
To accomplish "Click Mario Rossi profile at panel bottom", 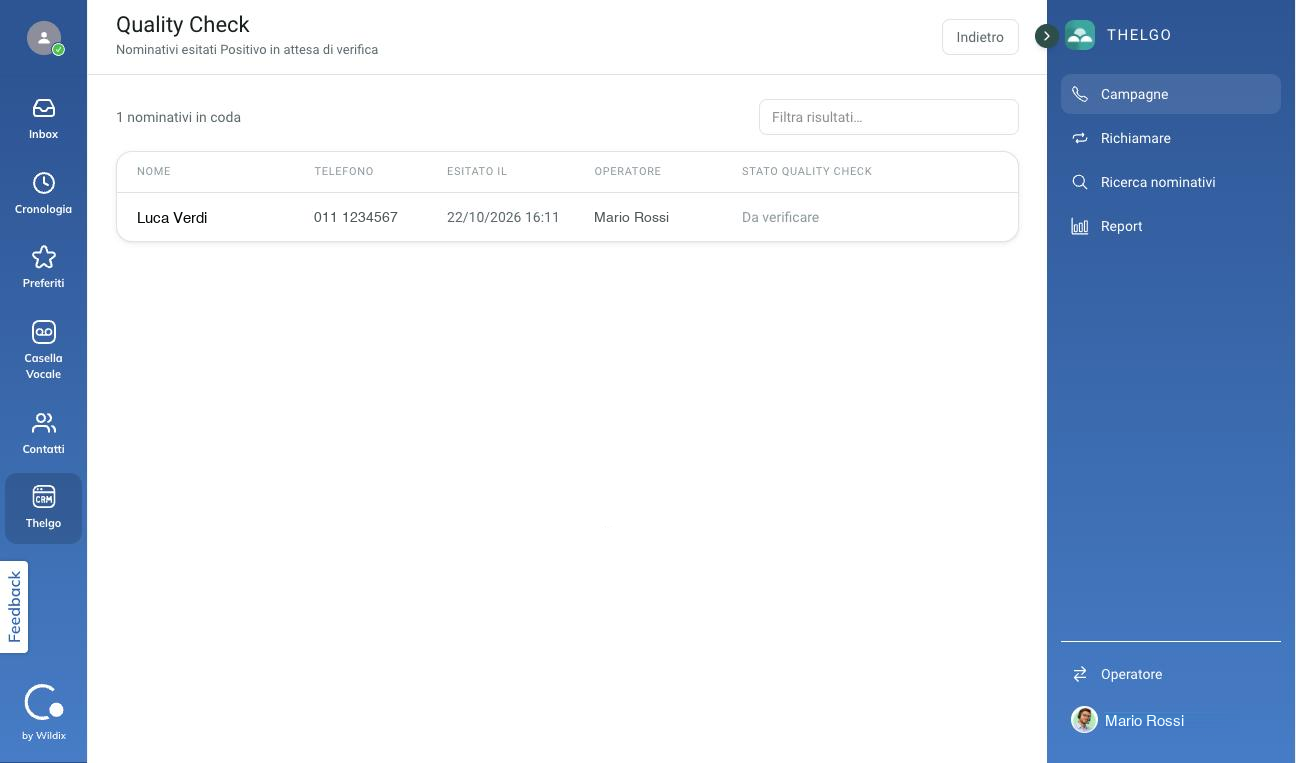I will click(x=1128, y=720).
